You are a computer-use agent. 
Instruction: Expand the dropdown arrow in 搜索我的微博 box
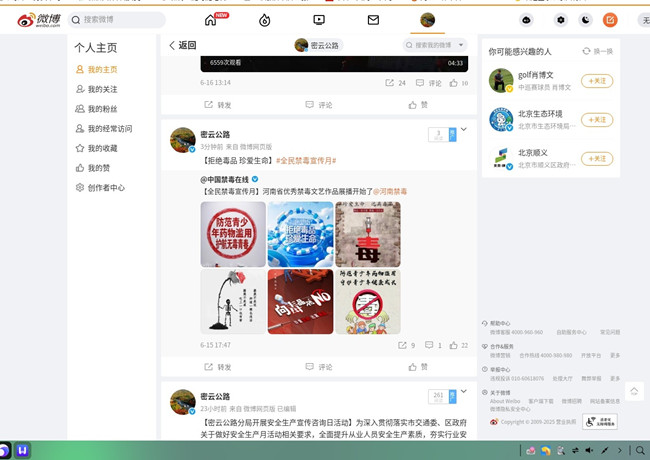pyautogui.click(x=461, y=45)
